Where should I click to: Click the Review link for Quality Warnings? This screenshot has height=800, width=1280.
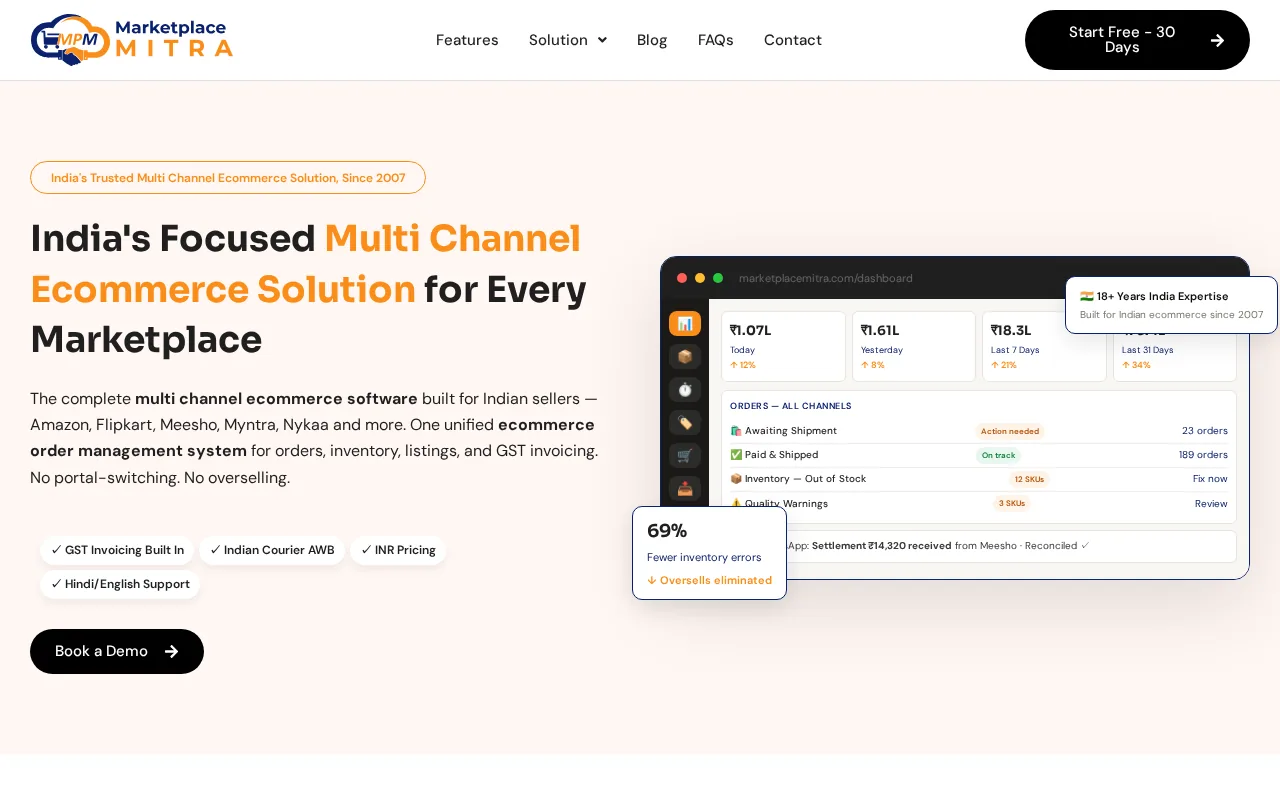coord(1211,503)
